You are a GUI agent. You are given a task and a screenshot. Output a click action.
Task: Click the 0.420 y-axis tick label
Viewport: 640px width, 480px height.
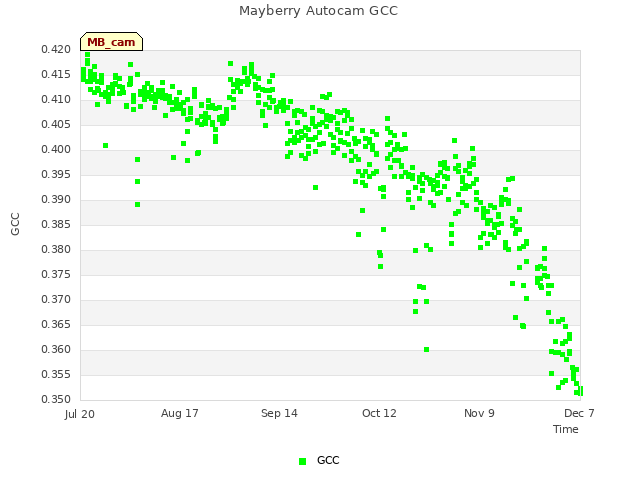tap(56, 49)
